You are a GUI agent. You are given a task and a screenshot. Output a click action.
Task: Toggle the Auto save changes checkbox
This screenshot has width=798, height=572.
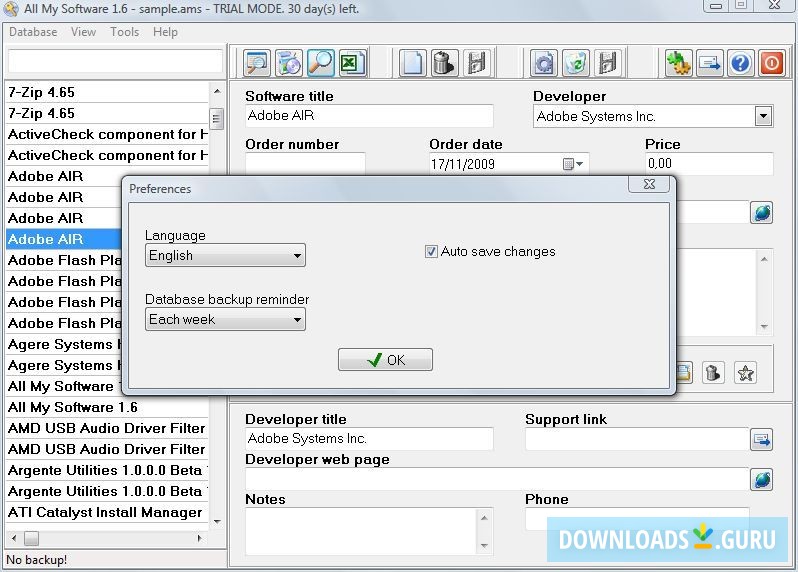click(x=431, y=251)
